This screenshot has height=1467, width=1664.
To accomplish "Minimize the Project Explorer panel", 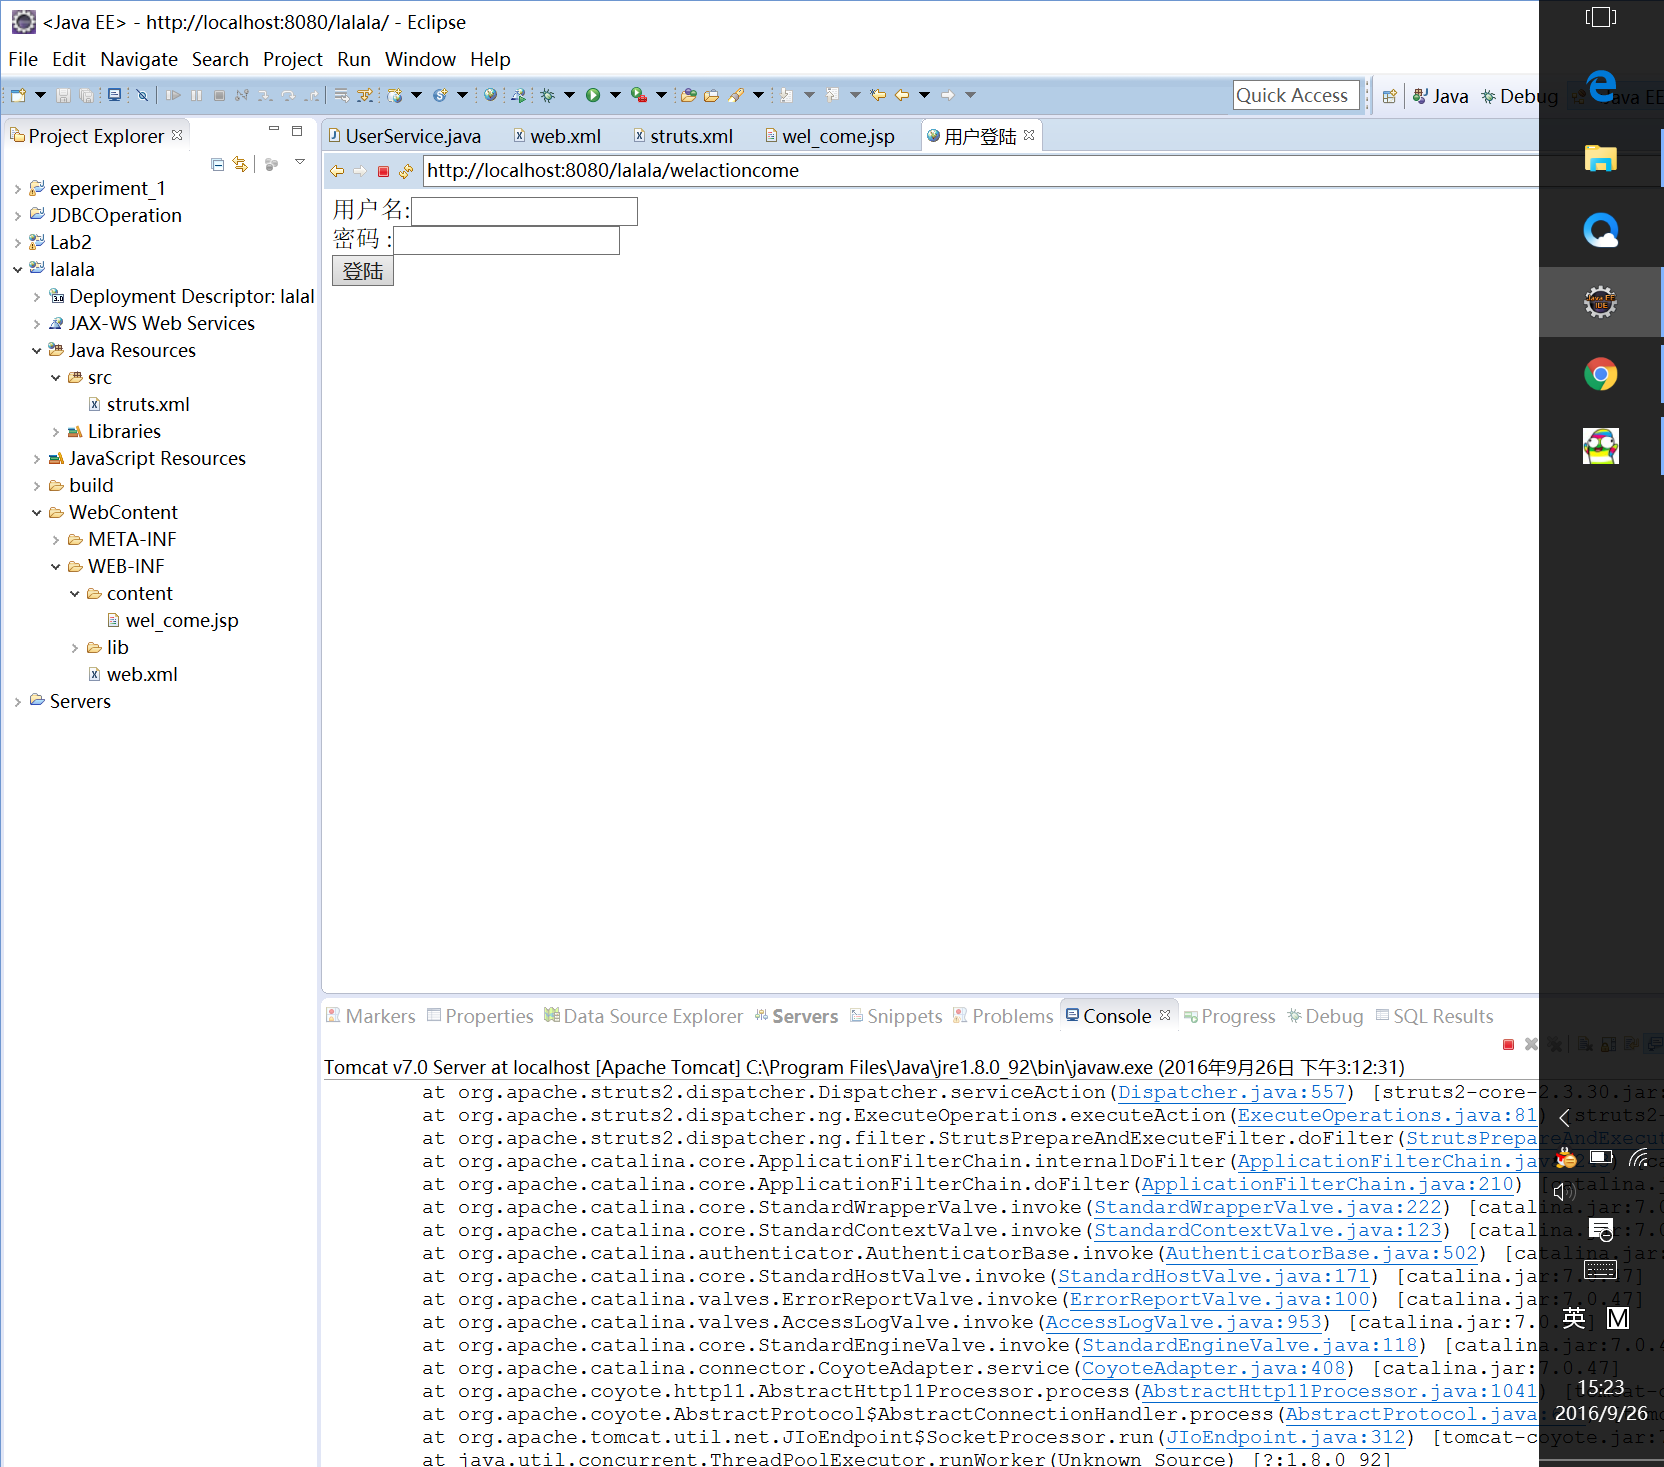I will 273,130.
